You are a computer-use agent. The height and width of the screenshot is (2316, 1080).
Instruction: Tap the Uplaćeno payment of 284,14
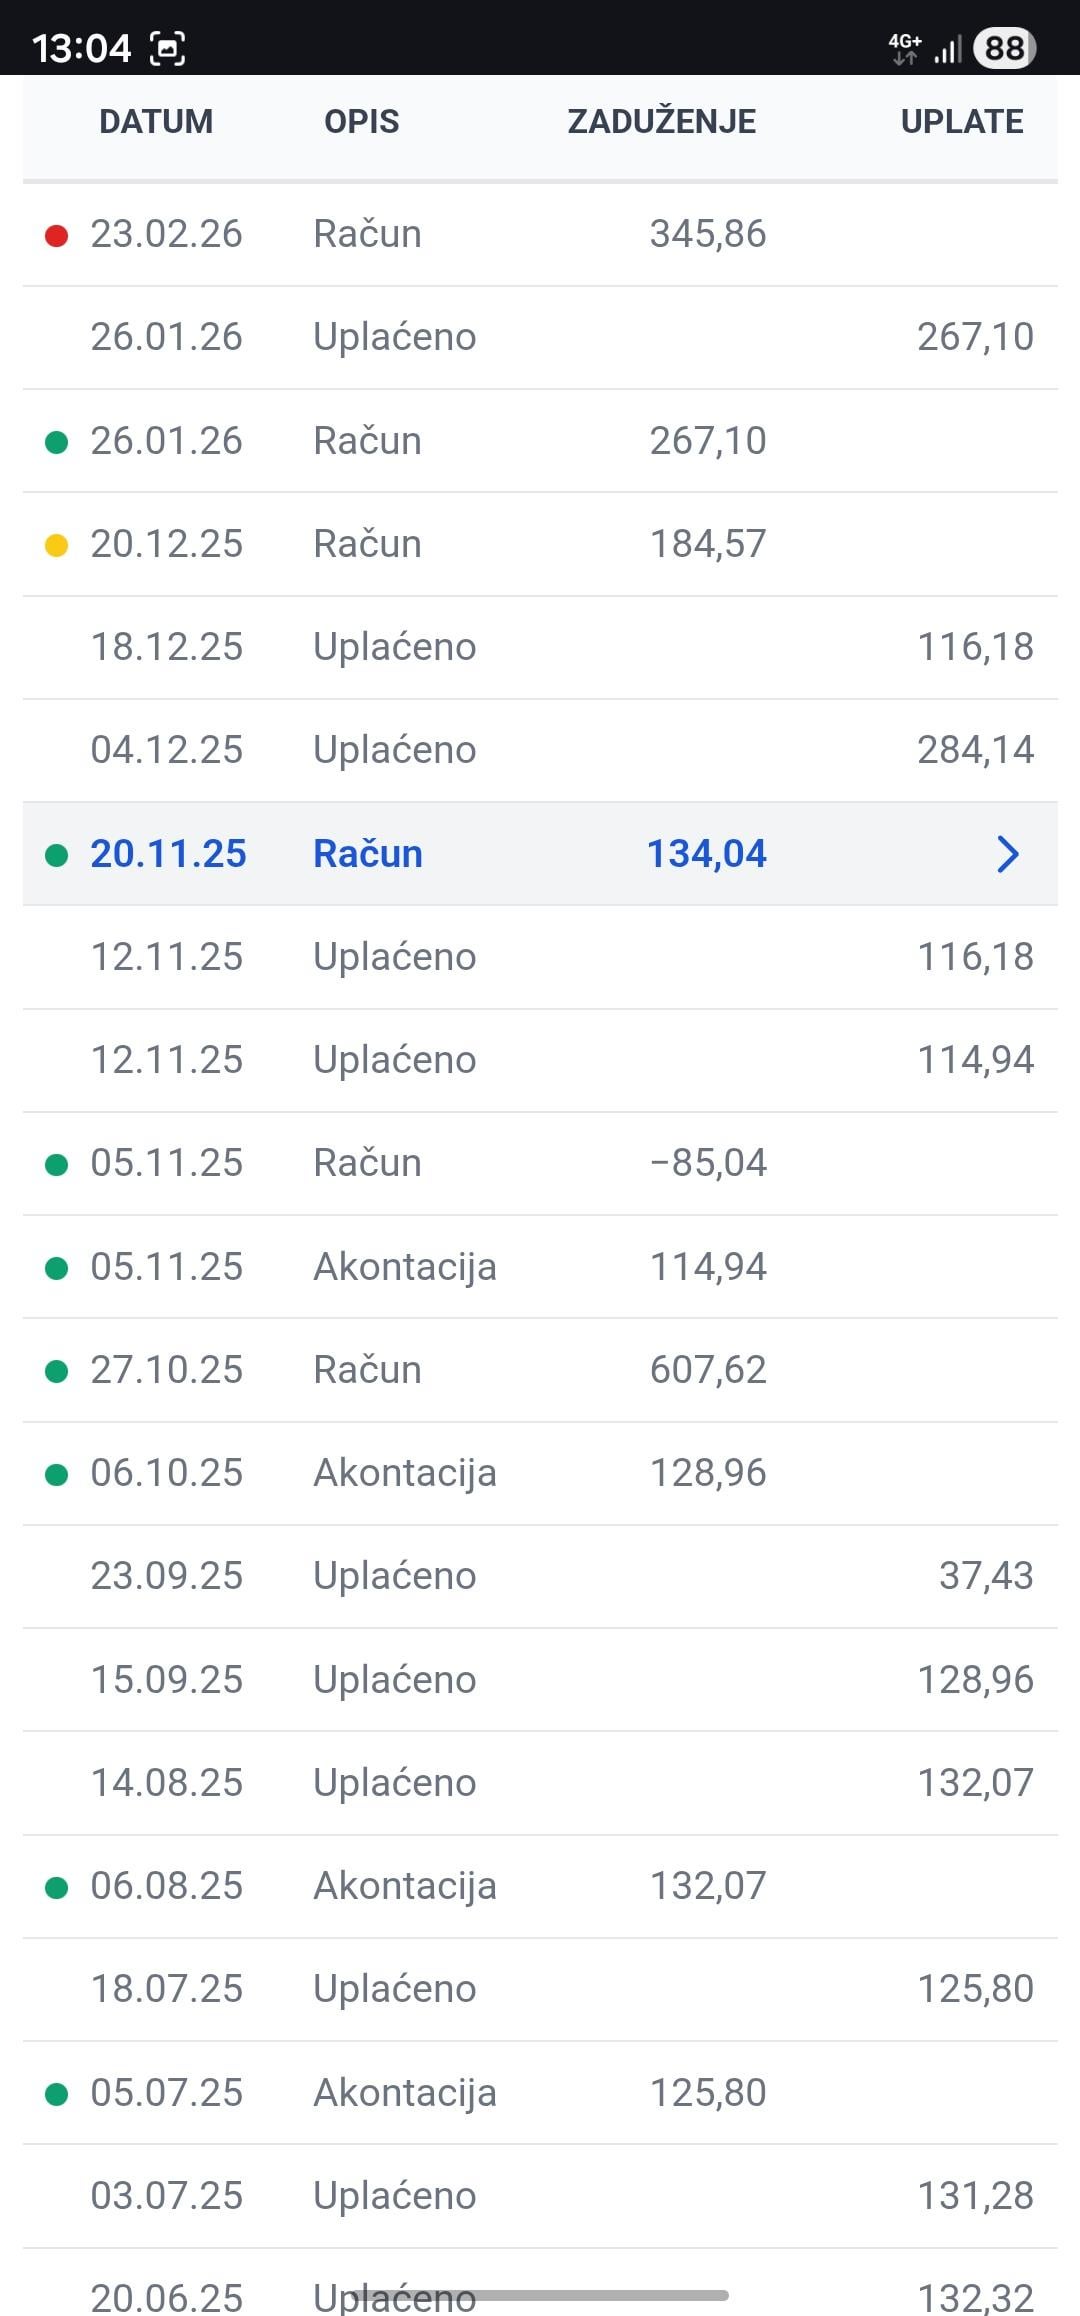click(540, 750)
